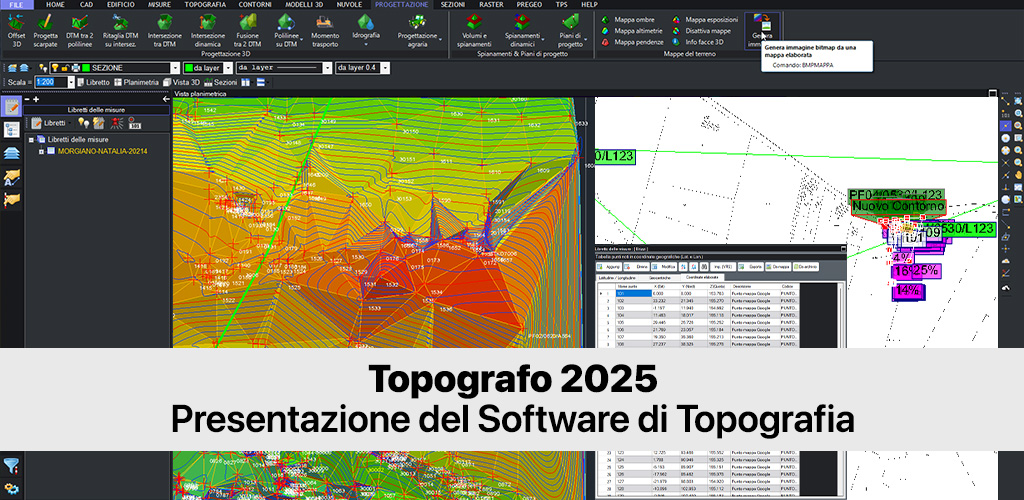Click Esporta in the points table toolbar
1024x500 pixels.
pyautogui.click(x=752, y=267)
